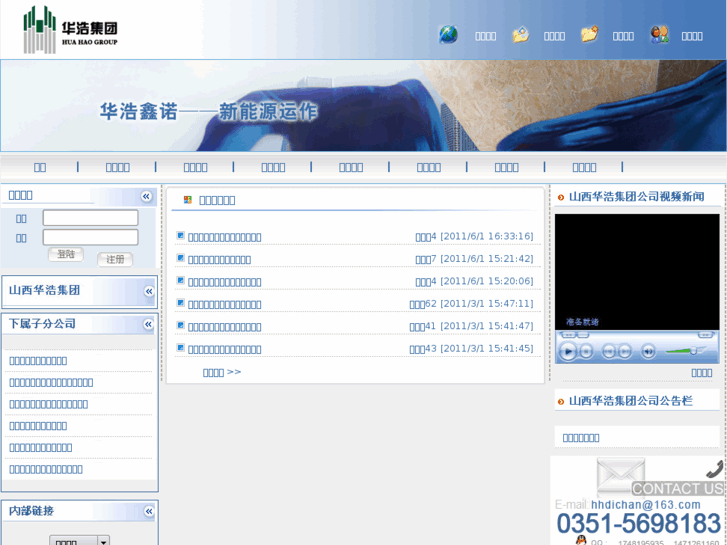Viewport: 727px width, 545px height.
Task: Click the phone number 0351-5698183
Action: pos(639,524)
